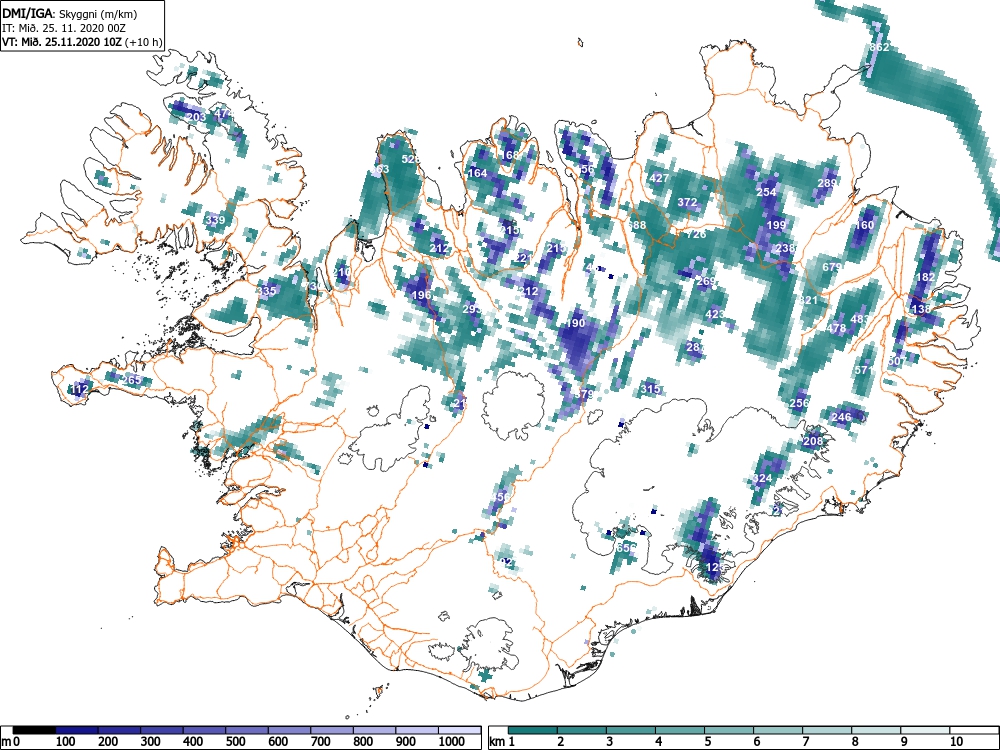The height and width of the screenshot is (750, 1000).
Task: Click the 478 visibility value
Action: click(x=836, y=328)
